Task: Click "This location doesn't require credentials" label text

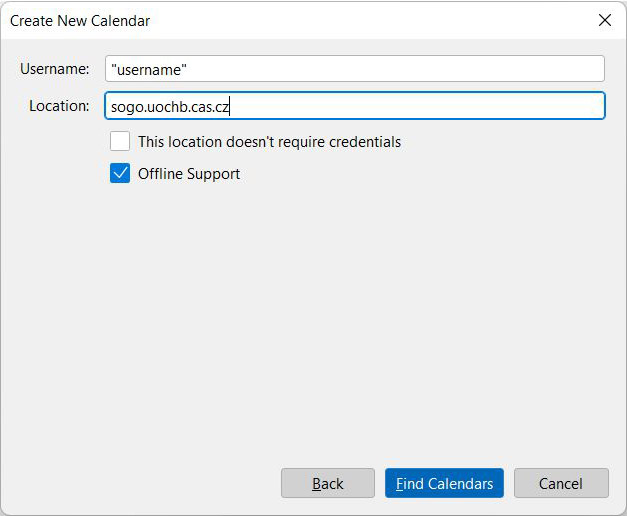Action: tap(269, 142)
